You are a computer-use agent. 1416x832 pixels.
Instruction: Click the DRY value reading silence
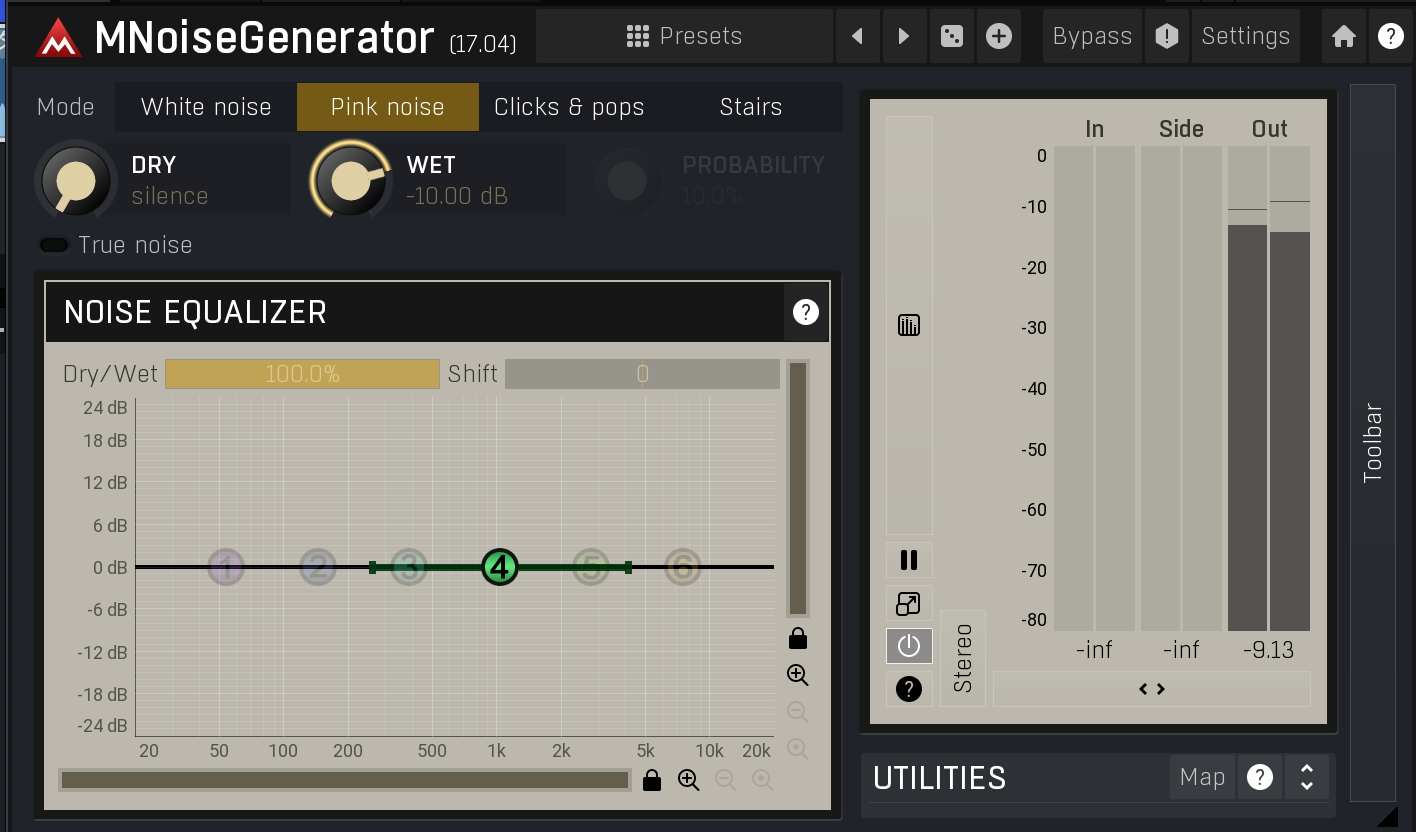pyautogui.click(x=170, y=196)
